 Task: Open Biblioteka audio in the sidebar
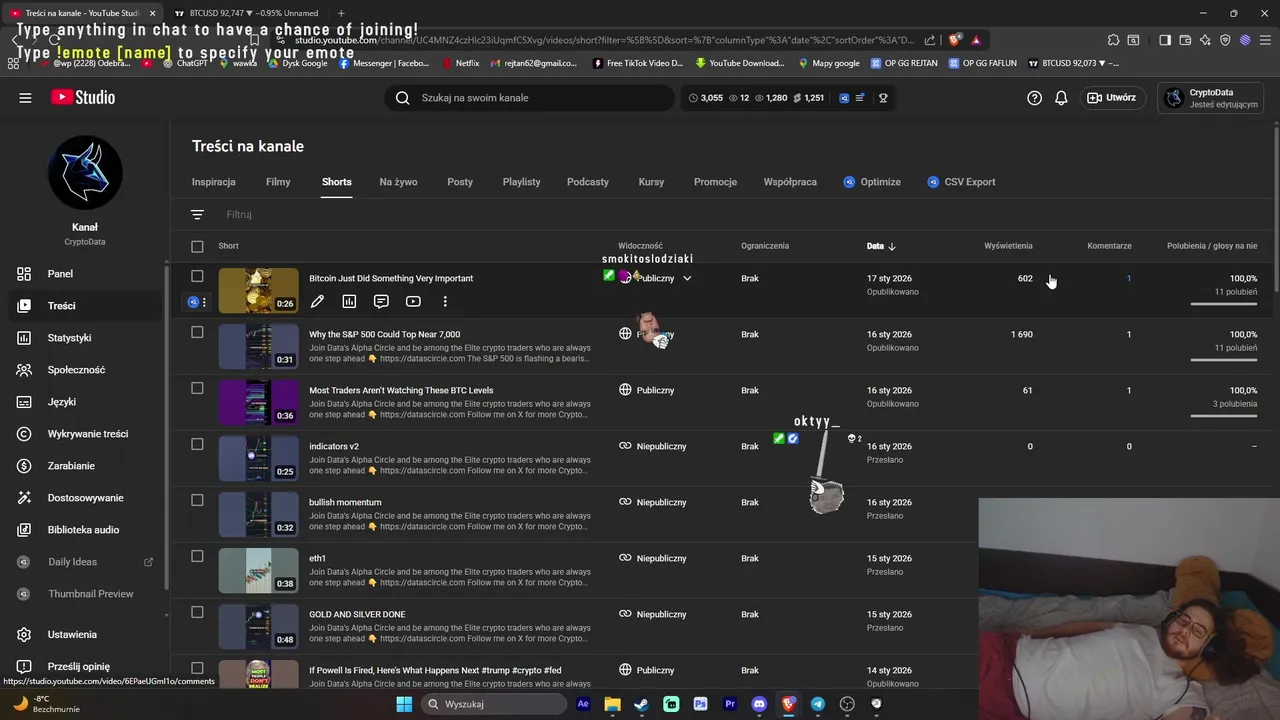tap(84, 530)
